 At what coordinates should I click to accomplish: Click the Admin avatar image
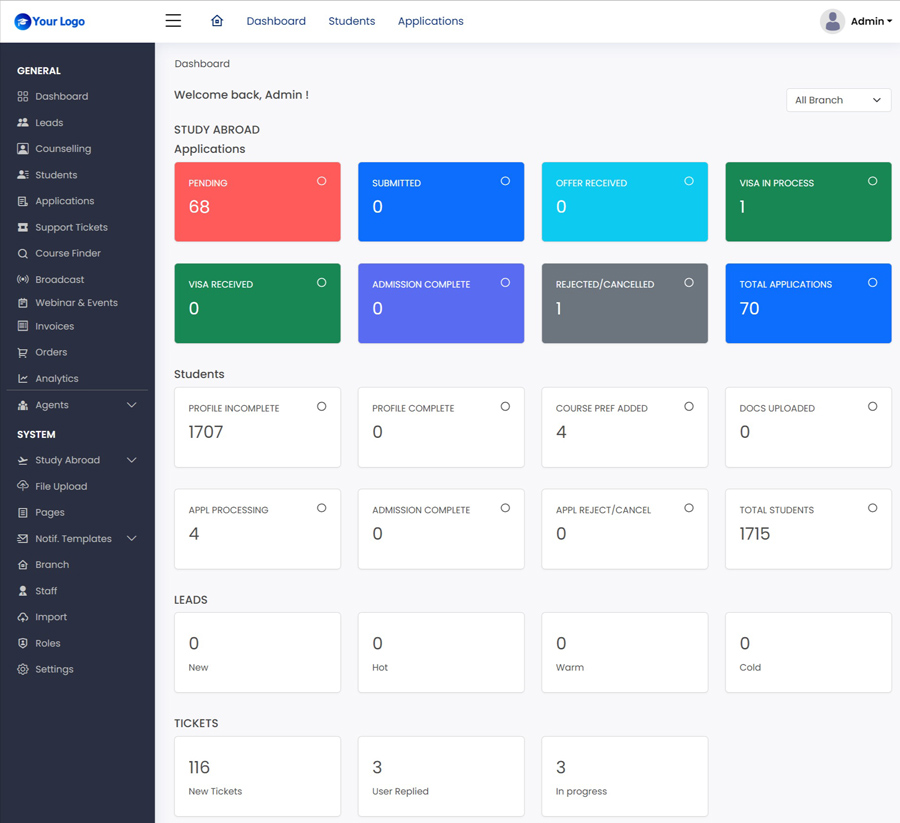click(832, 21)
